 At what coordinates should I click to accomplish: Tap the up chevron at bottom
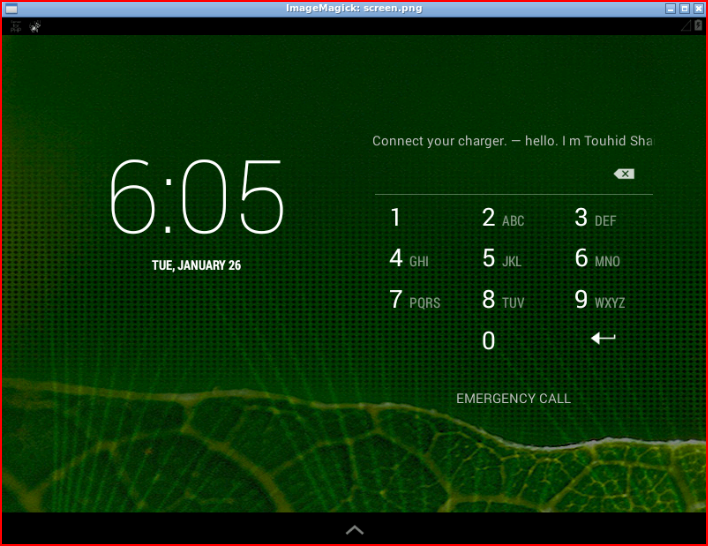(x=354, y=530)
